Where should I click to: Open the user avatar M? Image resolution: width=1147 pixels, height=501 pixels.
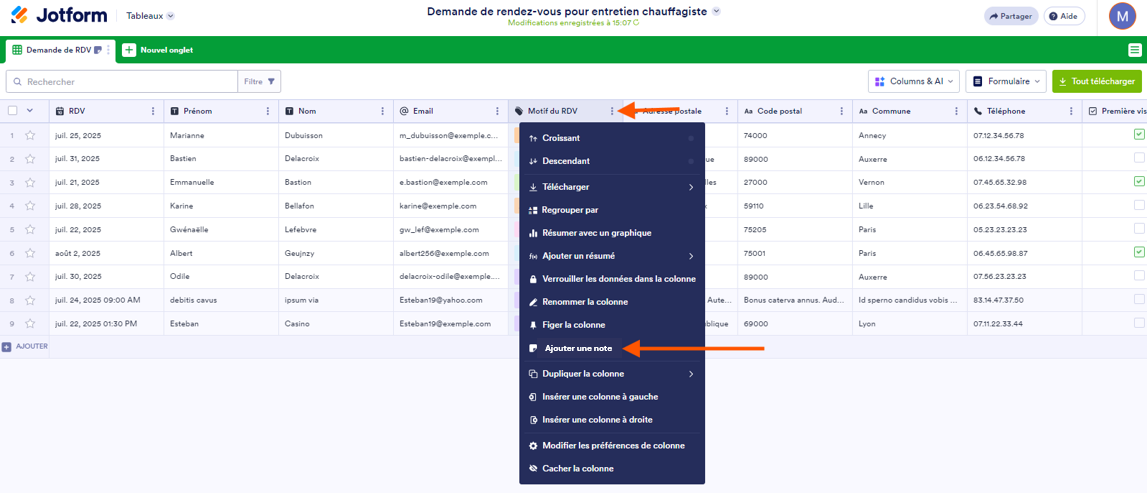[x=1121, y=16]
